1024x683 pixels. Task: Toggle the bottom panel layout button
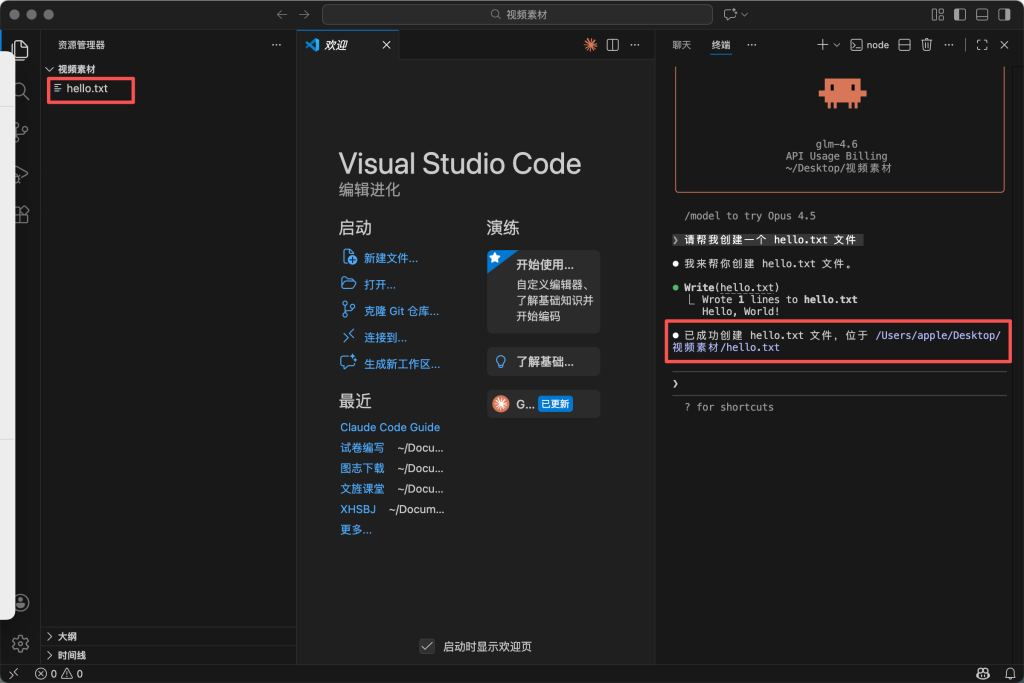click(982, 15)
